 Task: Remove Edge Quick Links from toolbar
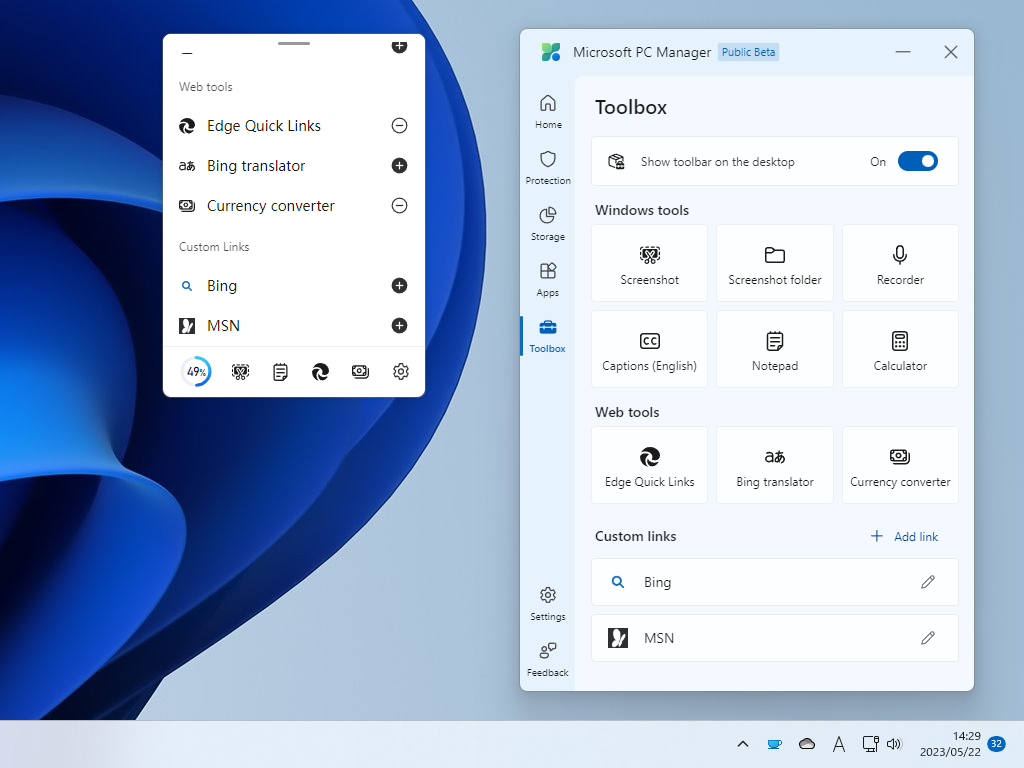coord(399,125)
